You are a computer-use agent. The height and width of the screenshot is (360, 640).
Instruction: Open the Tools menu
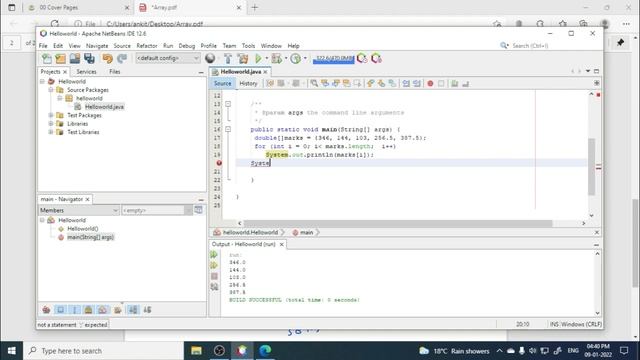point(248,46)
